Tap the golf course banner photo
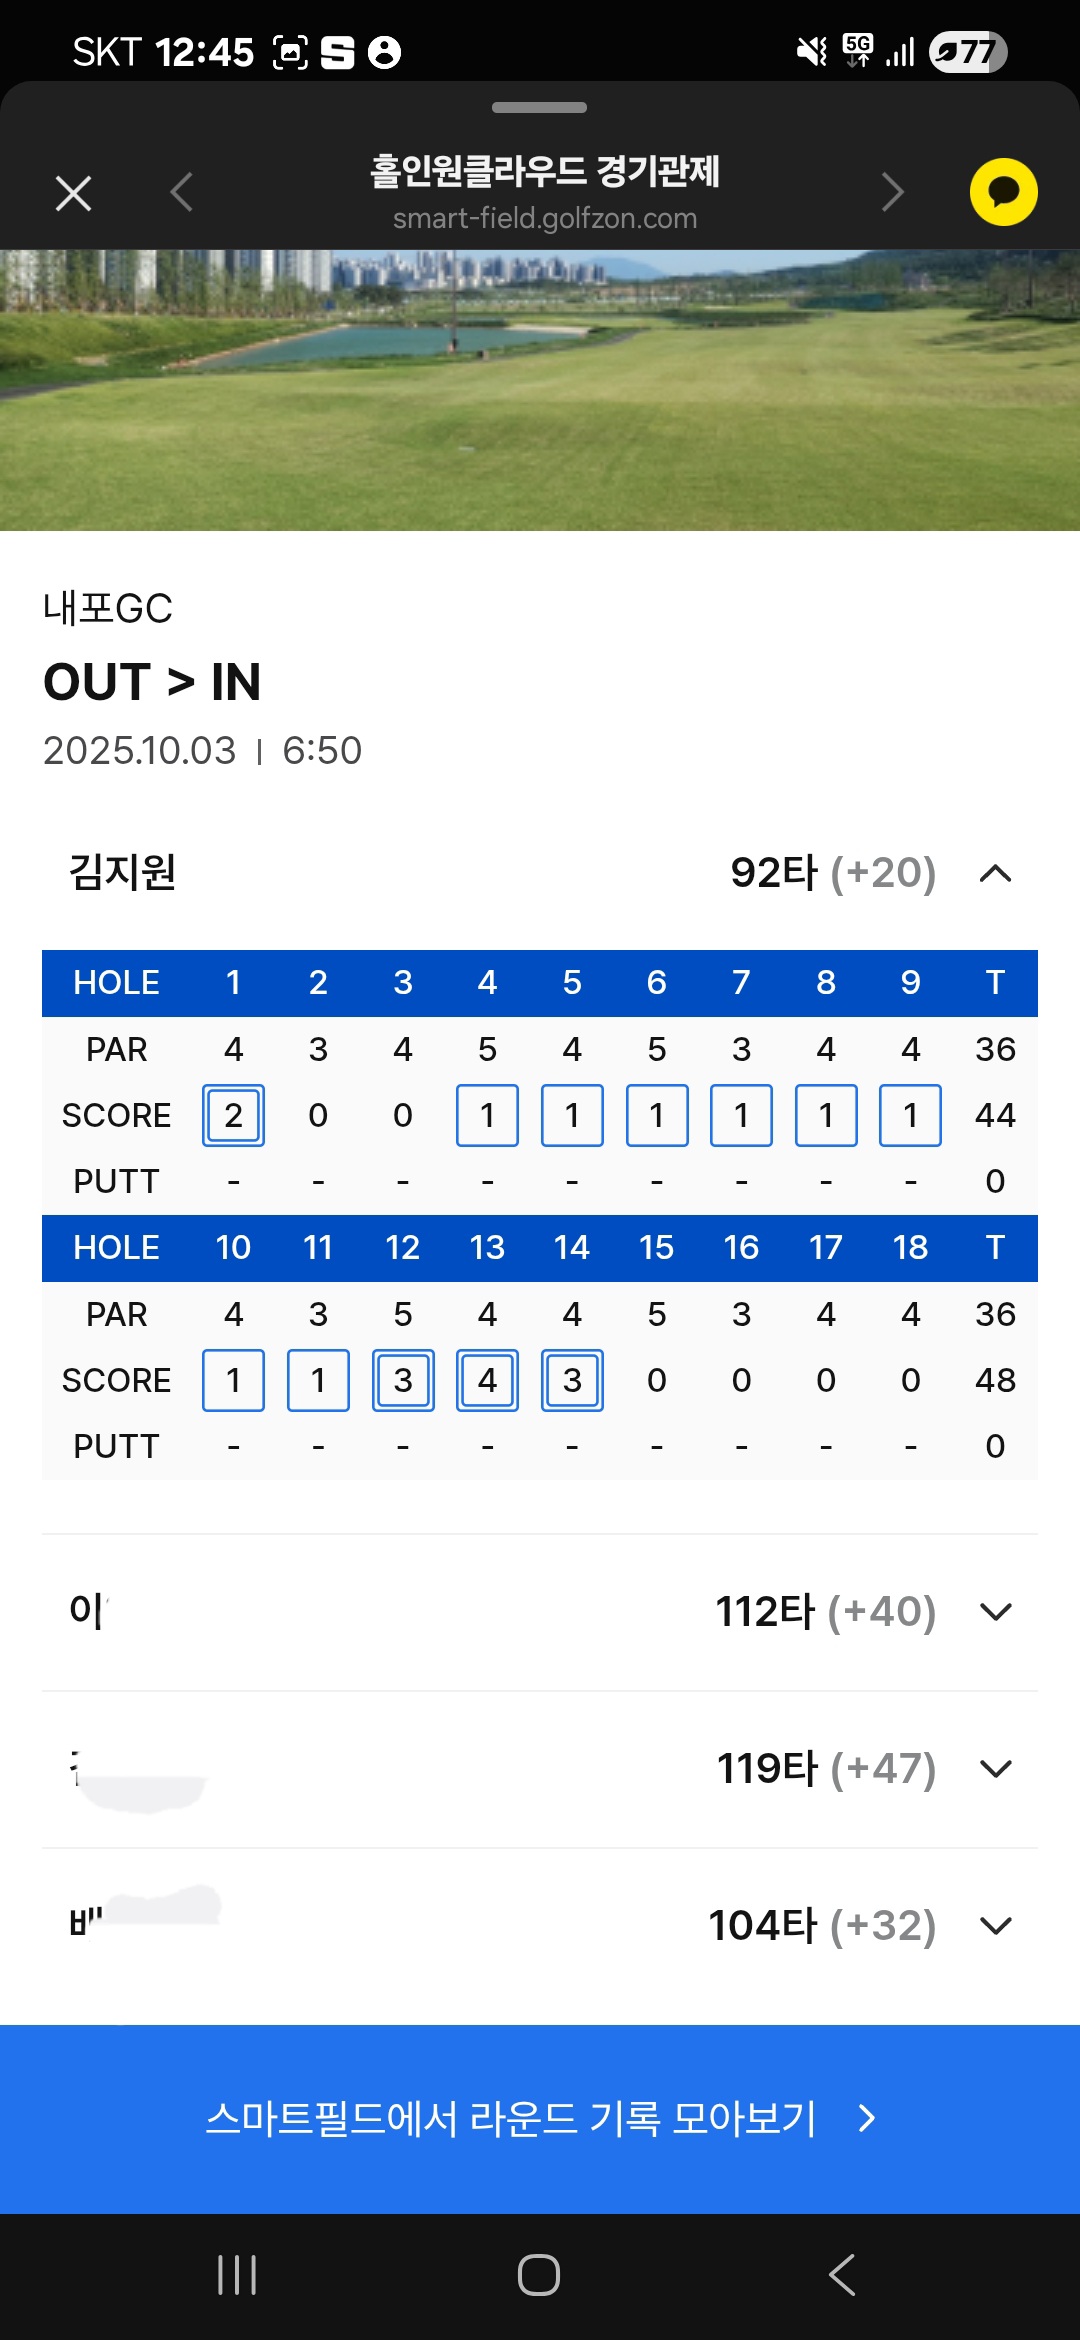This screenshot has width=1080, height=2340. [x=540, y=390]
